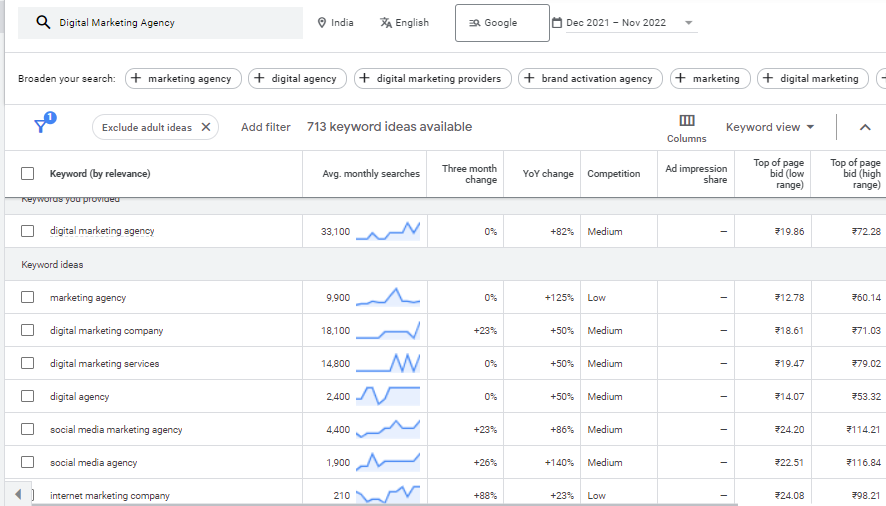Sort by the Competition column header
Image resolution: width=886 pixels, height=506 pixels.
[x=613, y=174]
